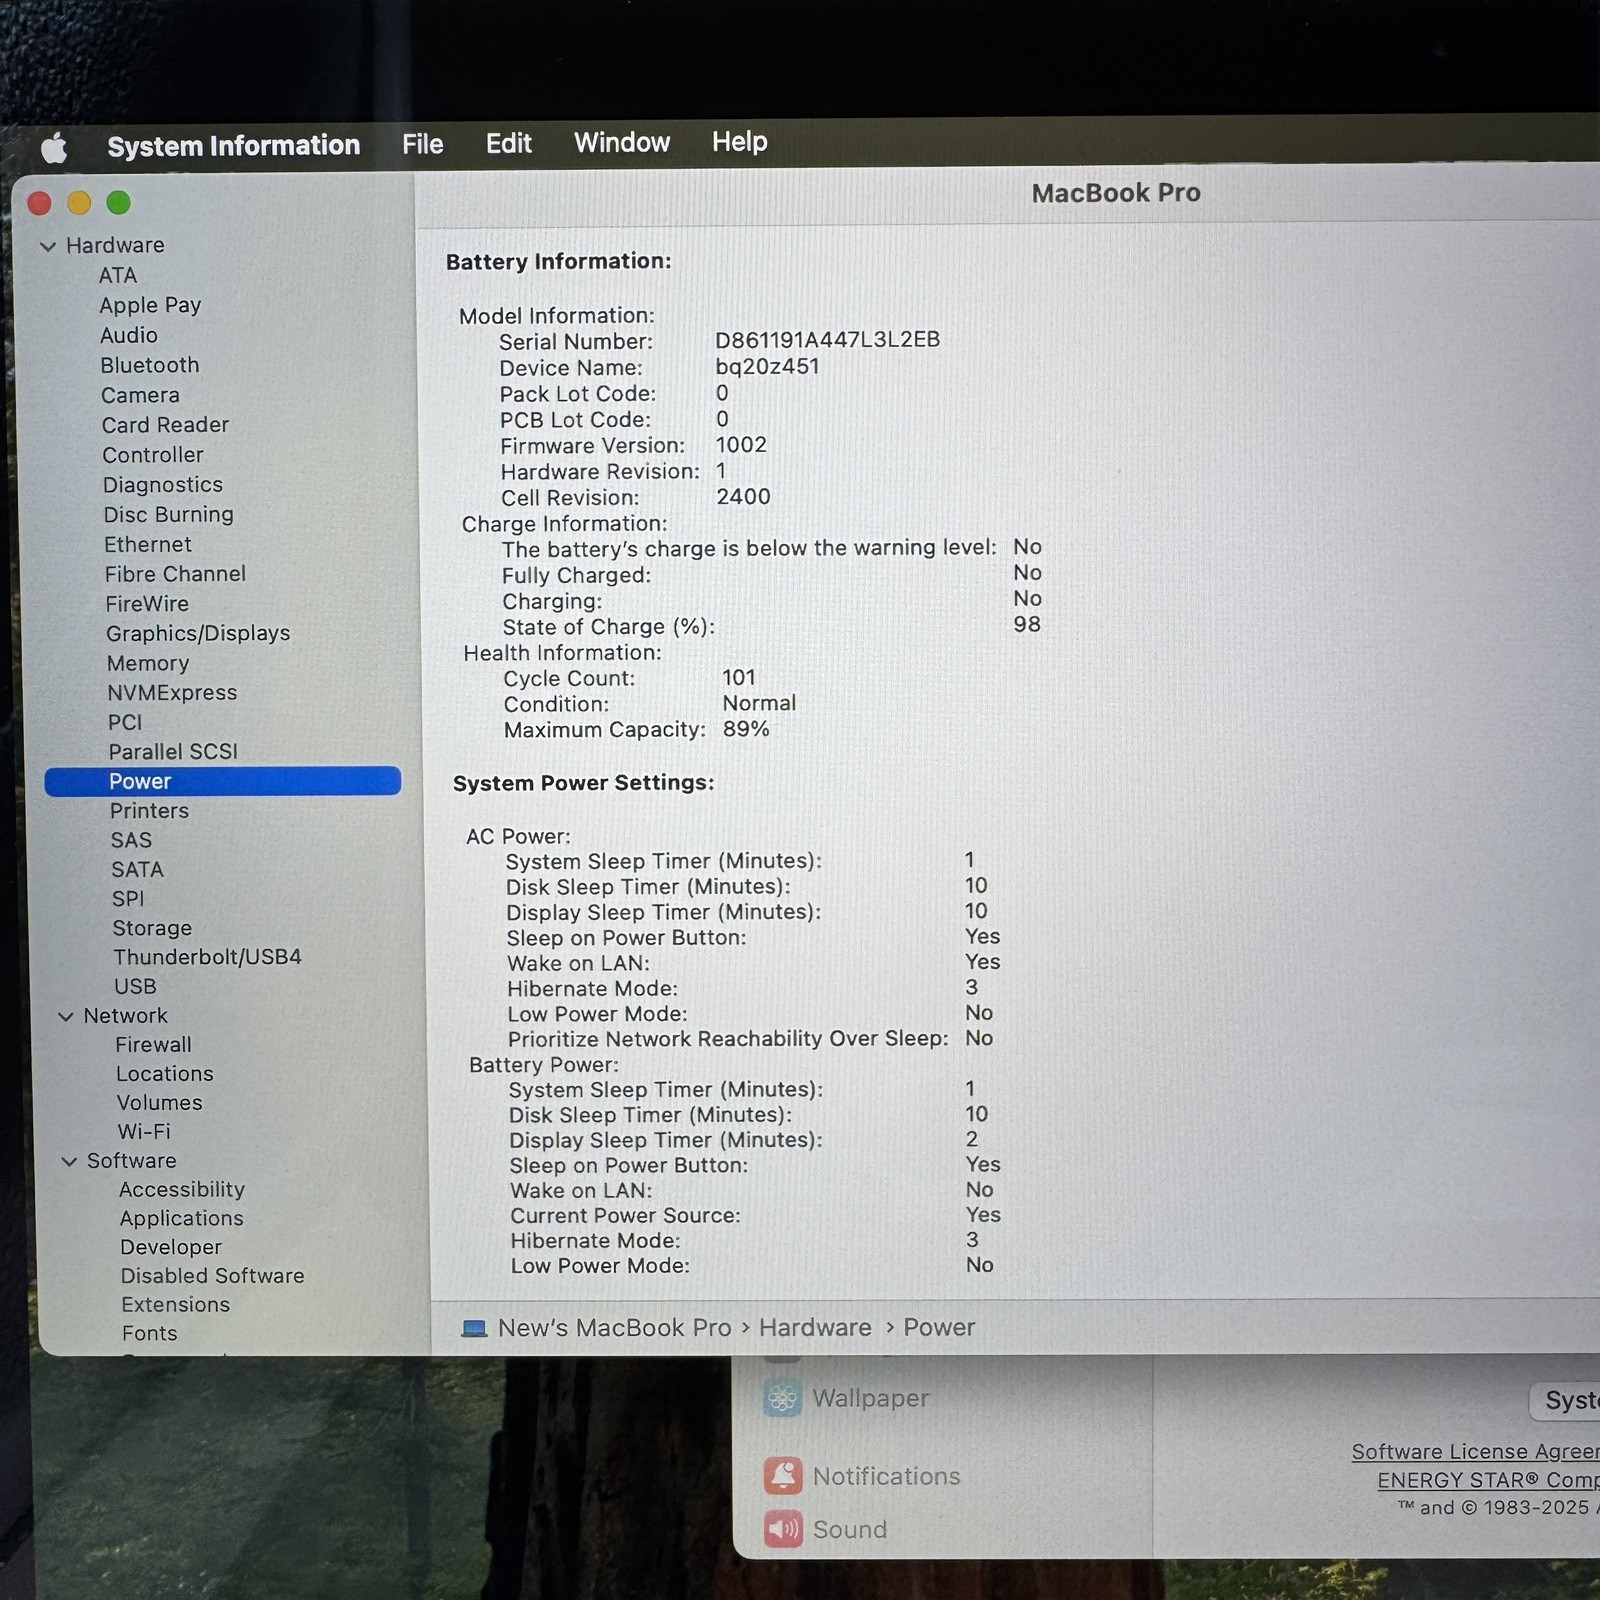1600x1600 pixels.
Task: Select Parallel SCSI in the sidebar
Action: click(x=173, y=752)
